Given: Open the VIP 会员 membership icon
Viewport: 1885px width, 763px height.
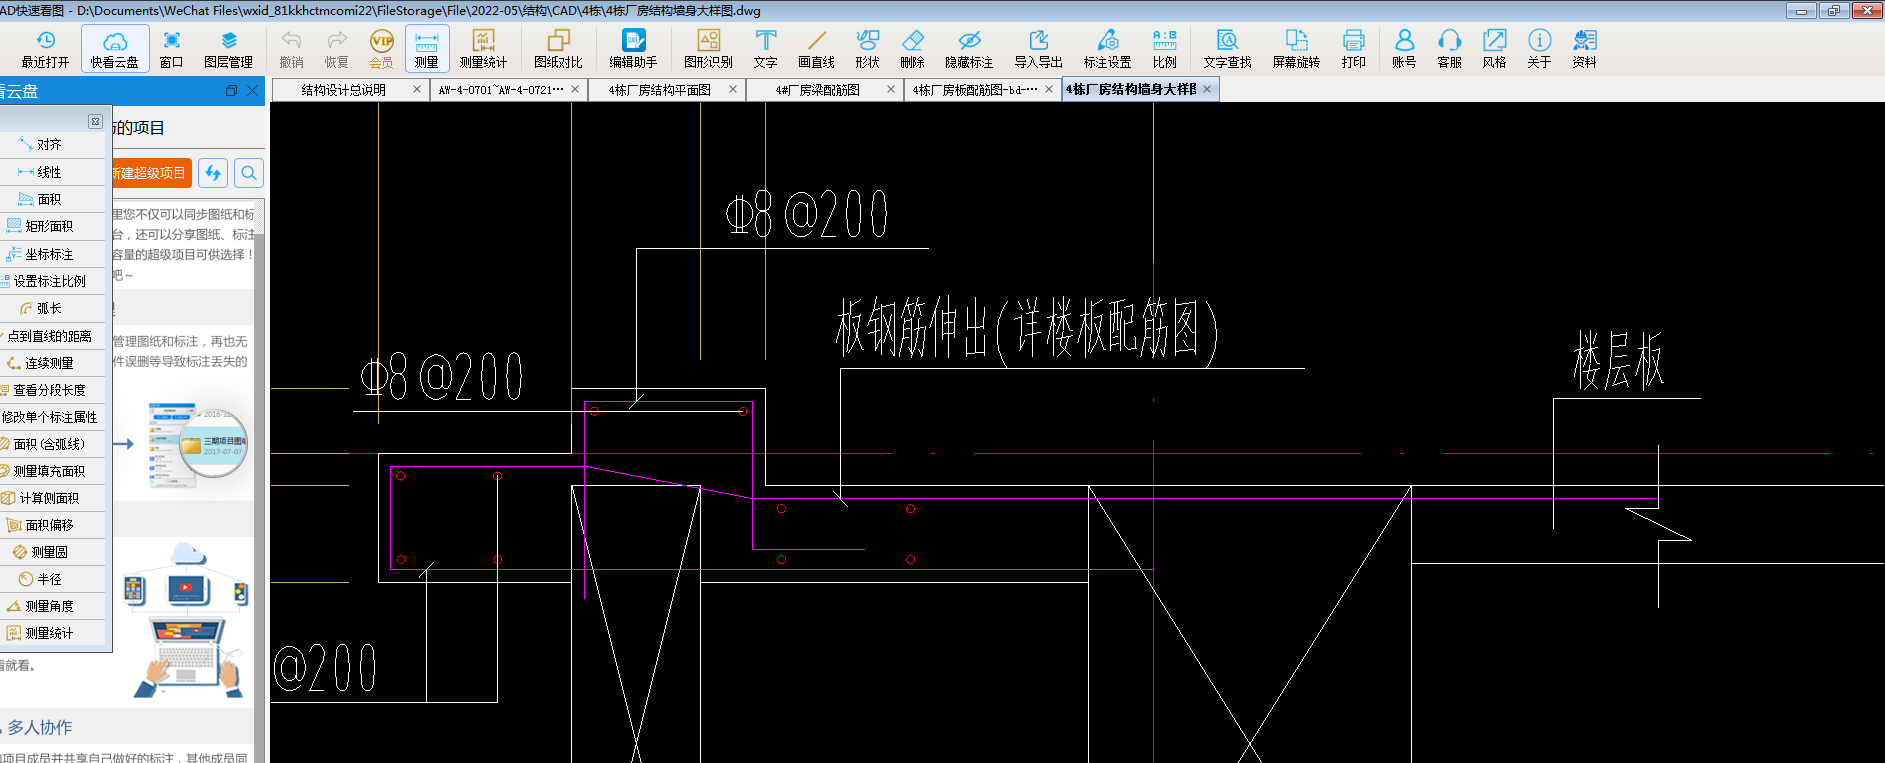Looking at the screenshot, I should pyautogui.click(x=382, y=49).
